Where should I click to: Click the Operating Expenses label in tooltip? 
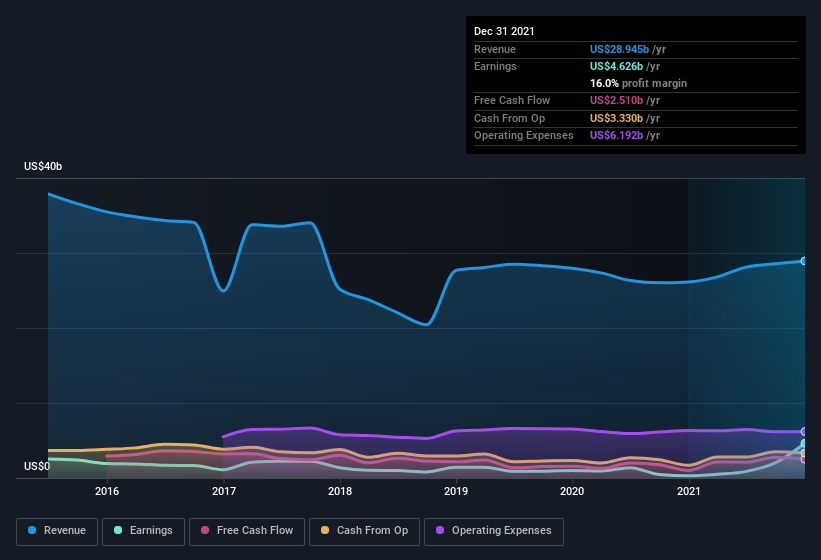pos(524,136)
